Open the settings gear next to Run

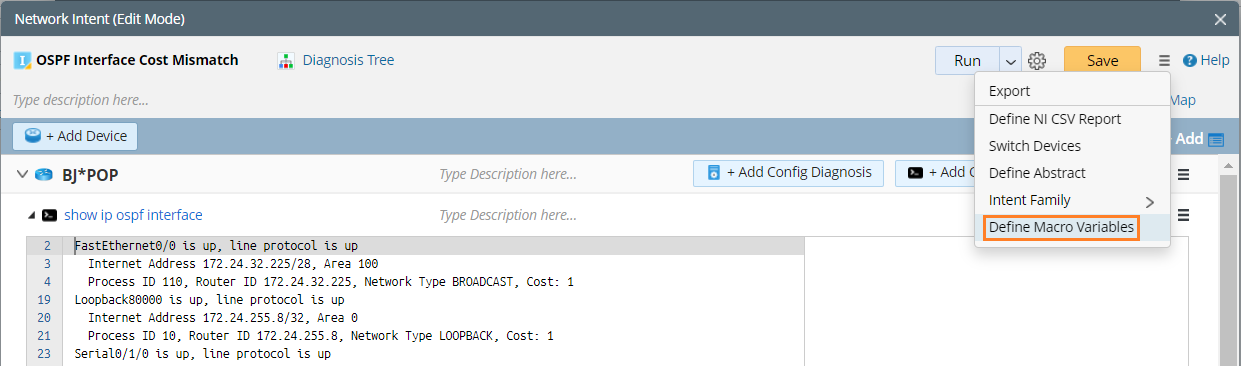(1037, 61)
